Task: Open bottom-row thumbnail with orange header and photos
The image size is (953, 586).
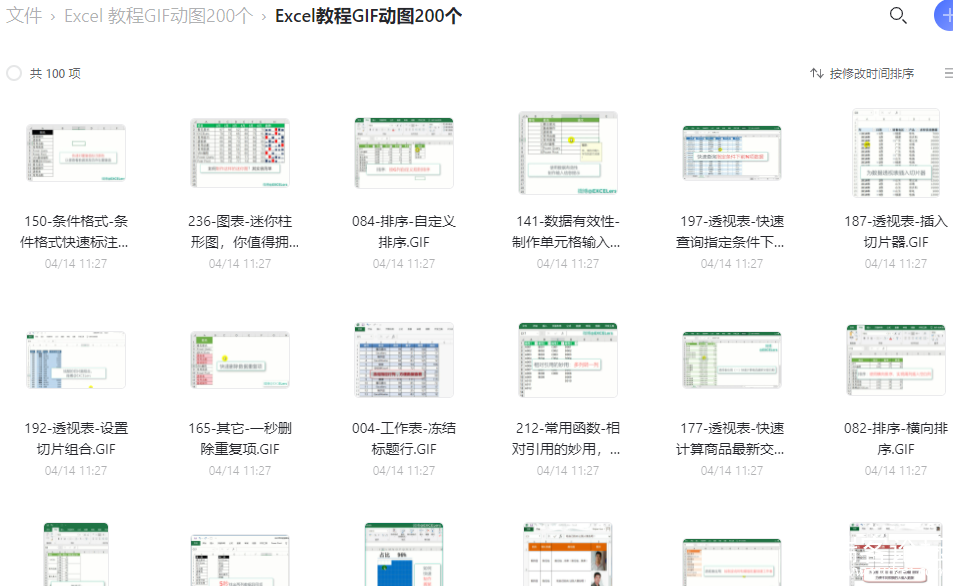Action: (568, 554)
